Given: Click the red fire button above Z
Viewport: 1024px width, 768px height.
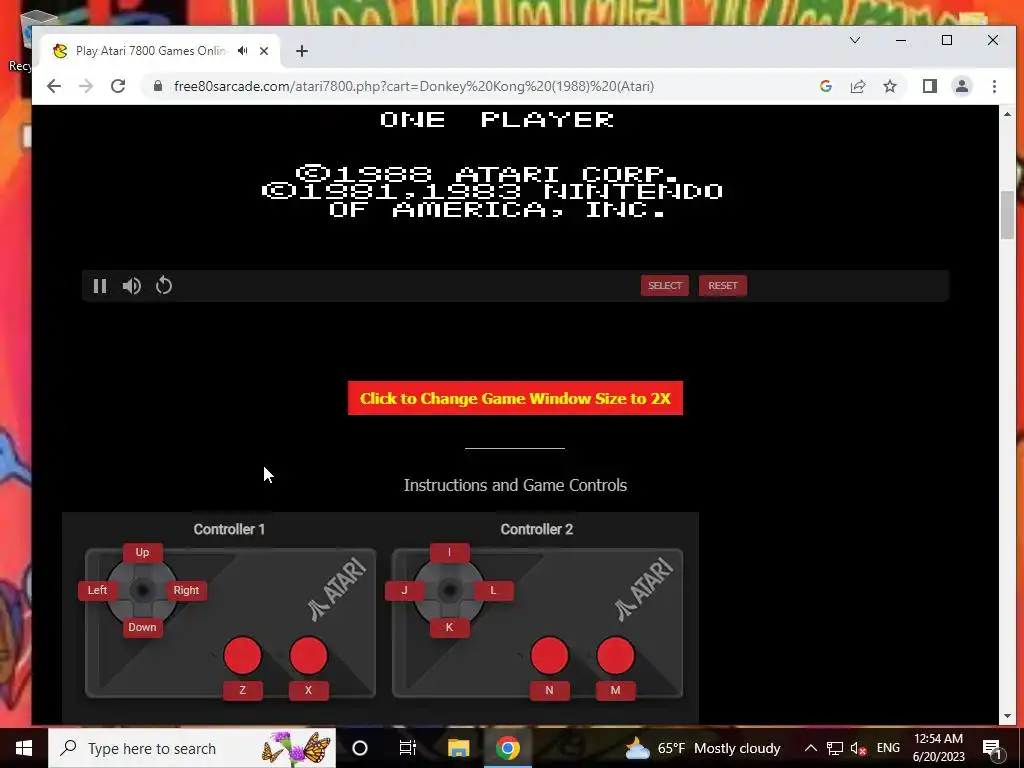Looking at the screenshot, I should 242,656.
